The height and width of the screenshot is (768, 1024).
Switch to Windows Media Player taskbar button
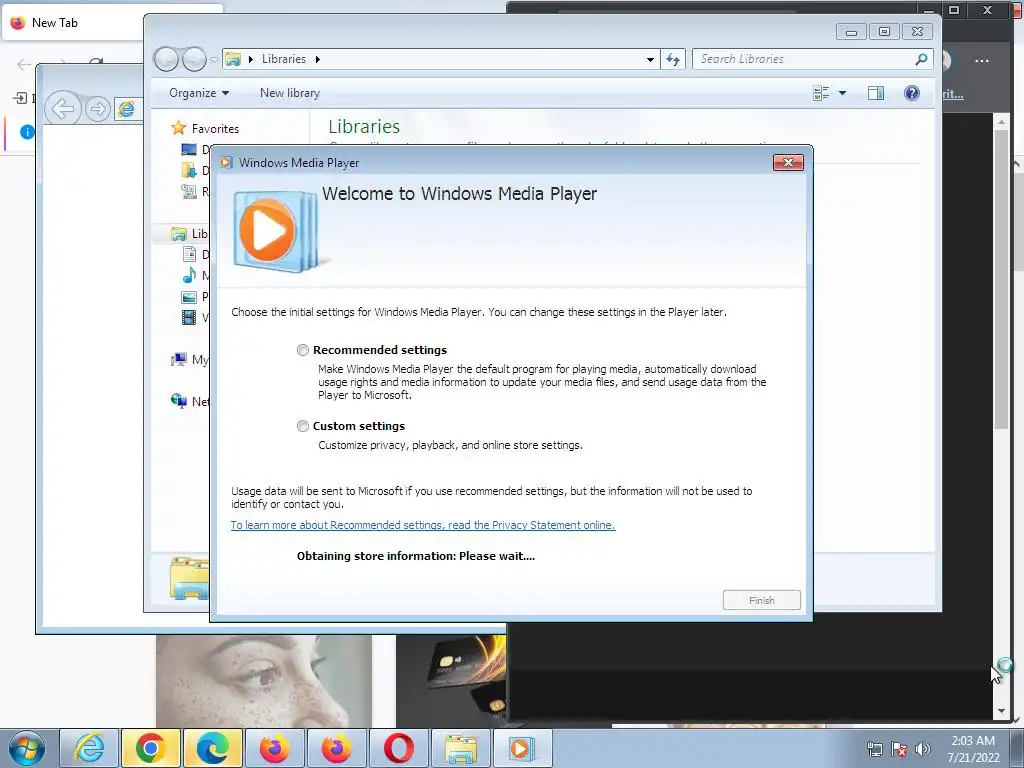click(522, 748)
